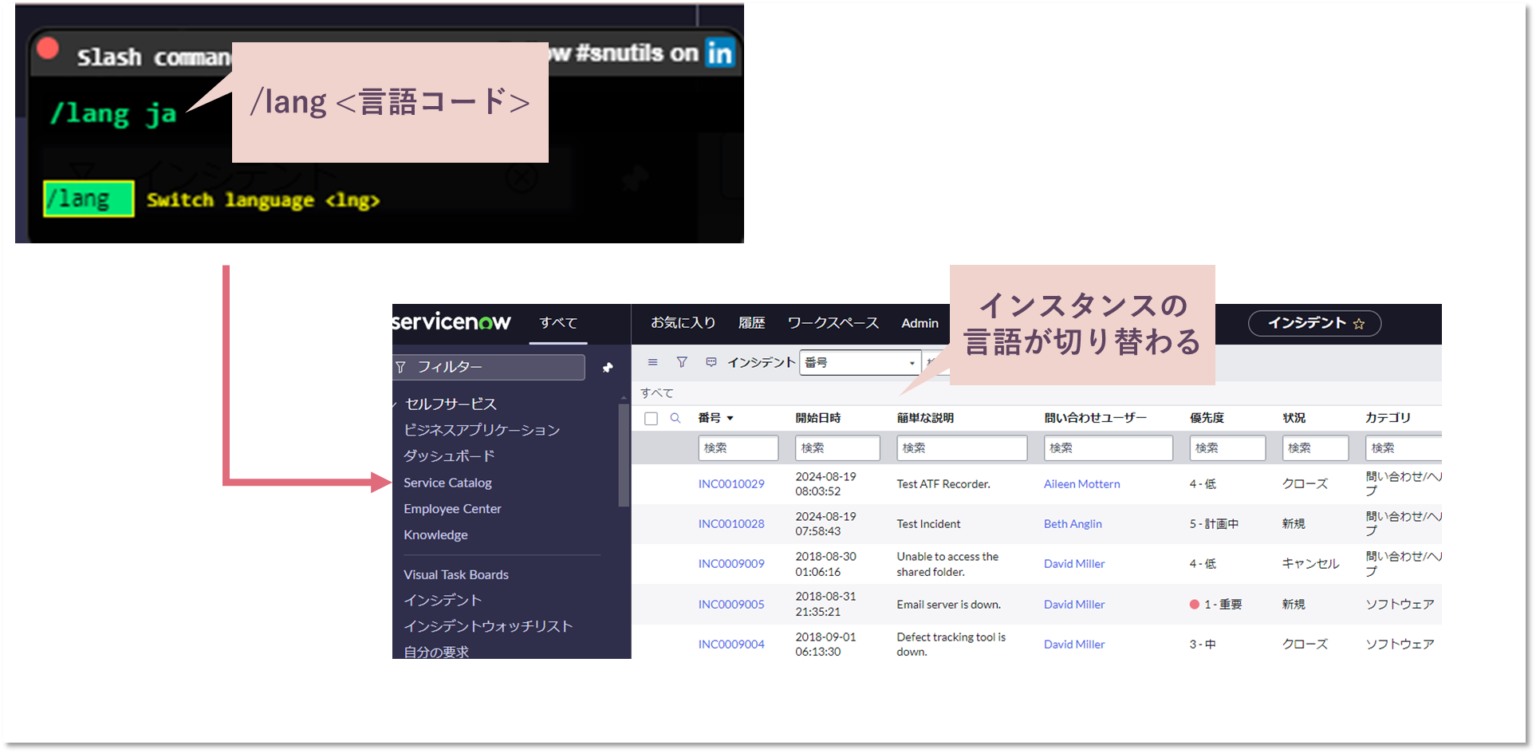Open the お気に入り menu
Screen dimensions: 1536x753
pos(684,322)
